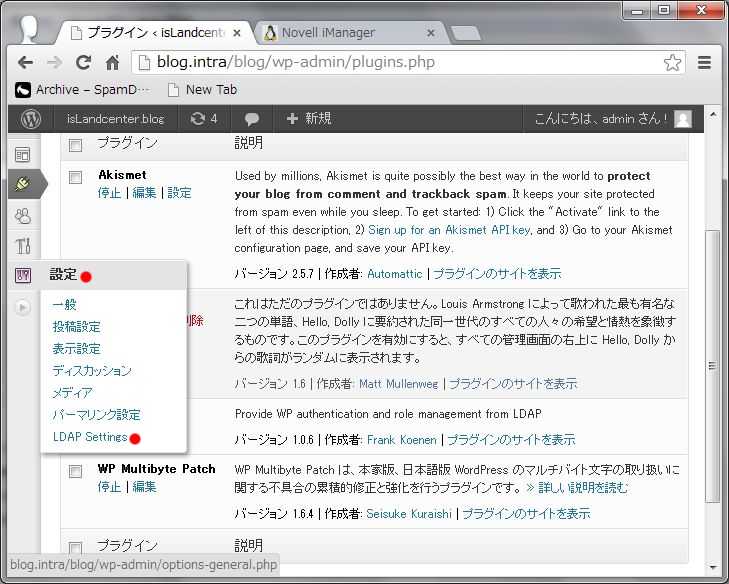Select ディスカッション in the settings submenu
This screenshot has width=729, height=584.
pyautogui.click(x=92, y=371)
